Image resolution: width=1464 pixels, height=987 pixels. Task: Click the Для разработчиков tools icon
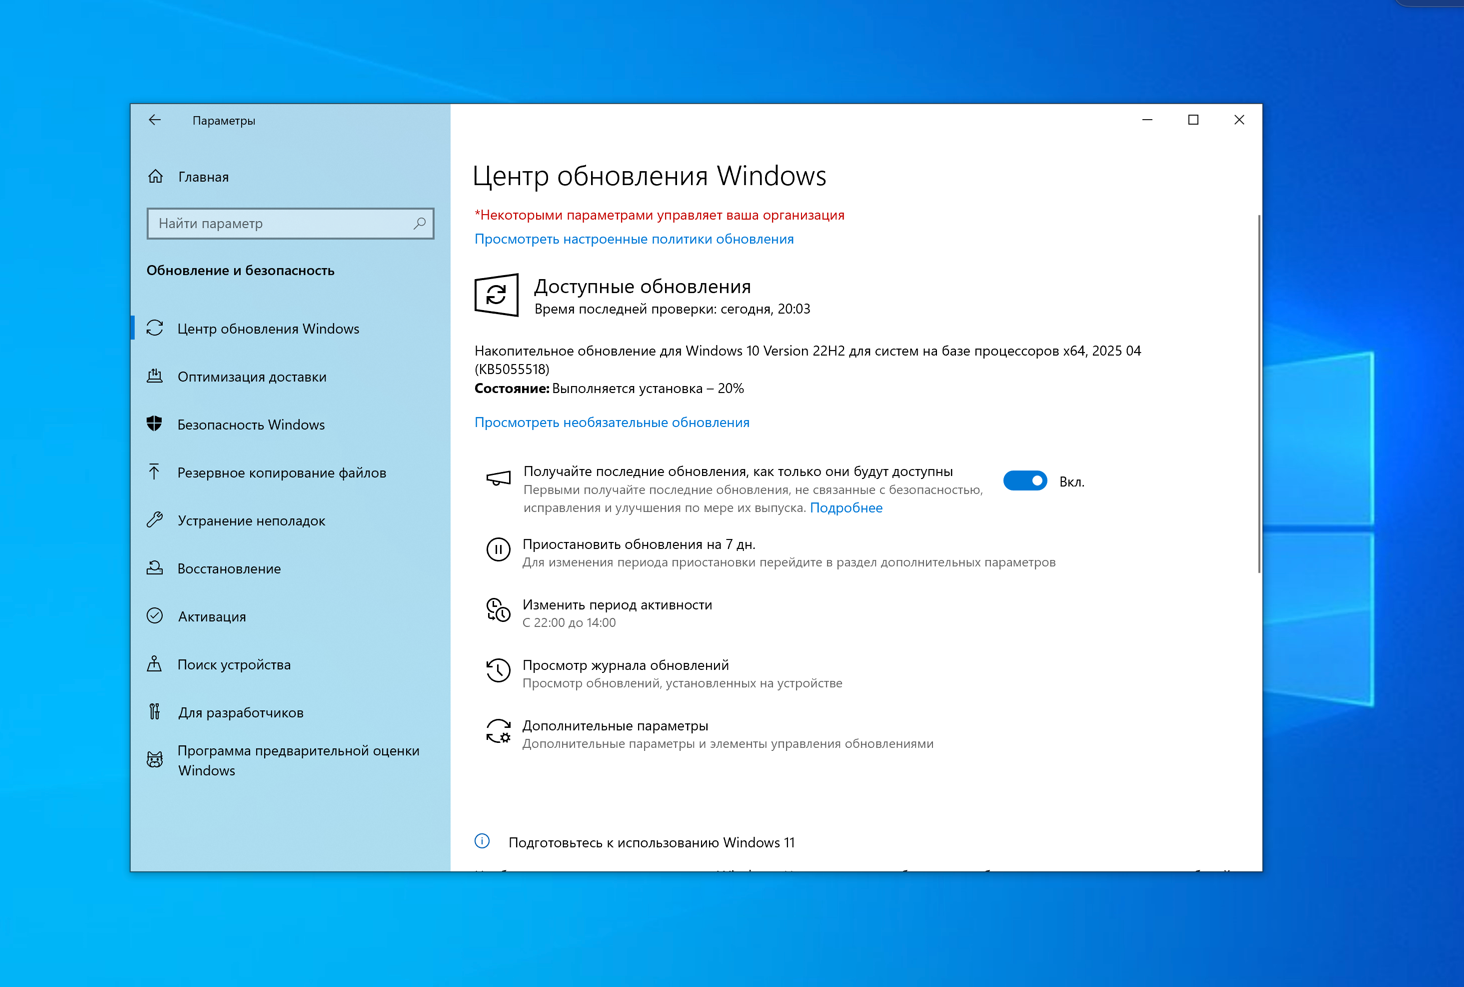point(155,712)
